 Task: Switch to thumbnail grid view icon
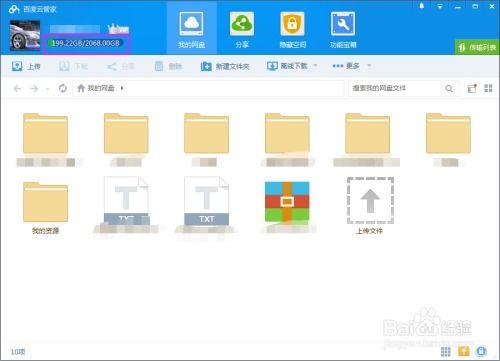[488, 88]
